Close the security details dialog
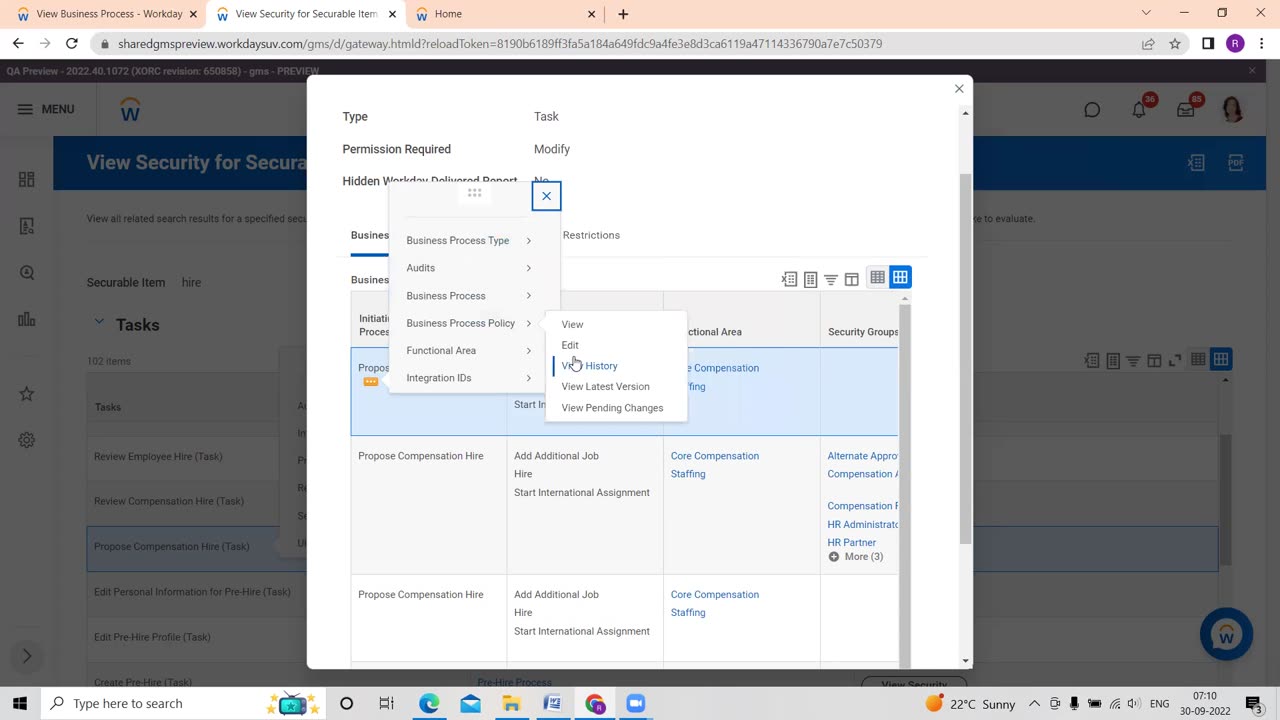1280x720 pixels. pyautogui.click(x=959, y=89)
